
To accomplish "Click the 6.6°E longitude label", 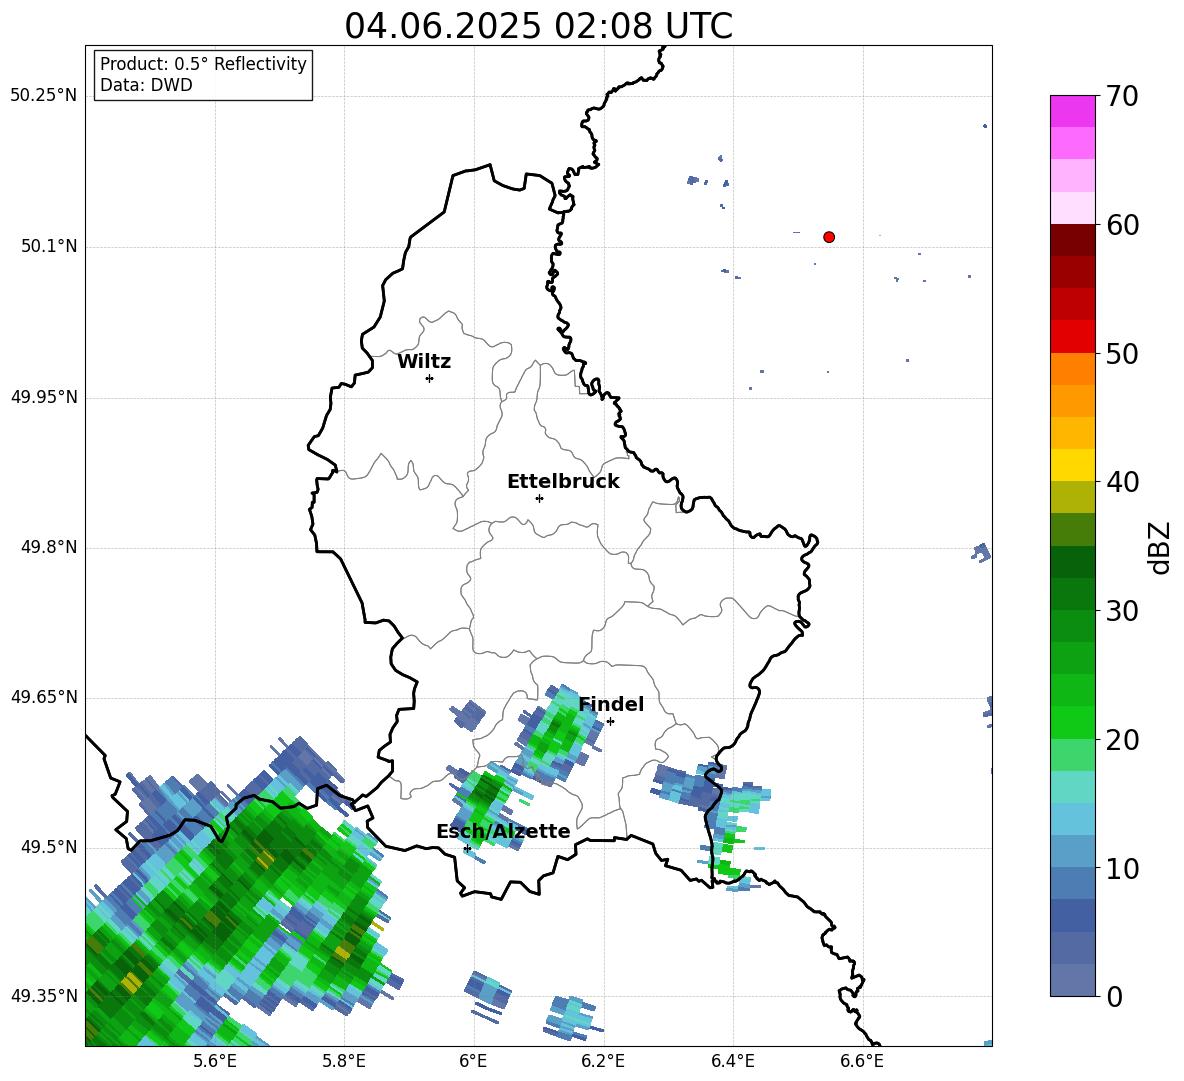I will 862,1062.
